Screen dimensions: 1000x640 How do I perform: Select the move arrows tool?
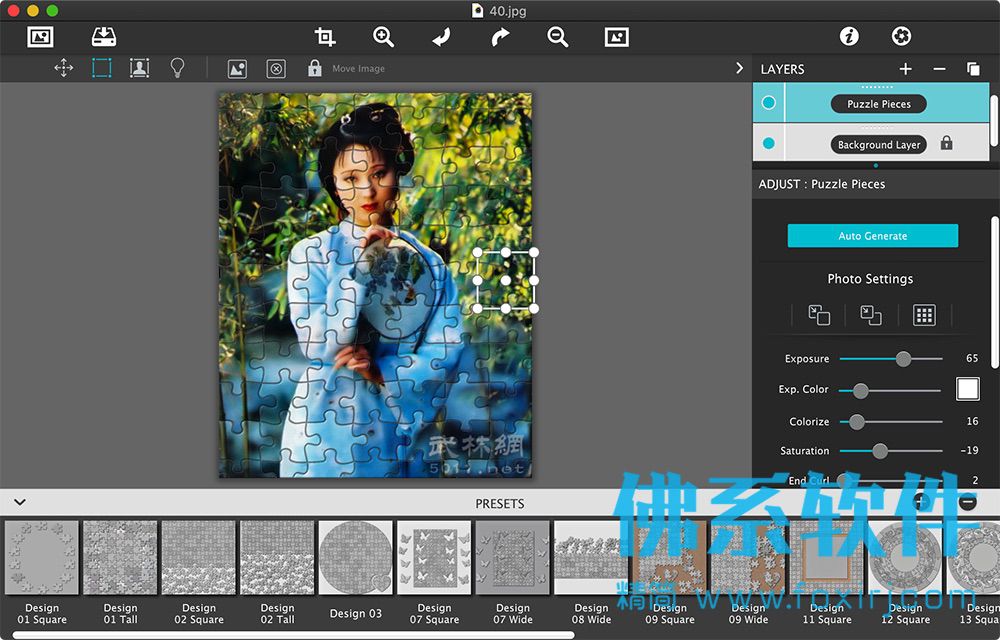(x=64, y=68)
